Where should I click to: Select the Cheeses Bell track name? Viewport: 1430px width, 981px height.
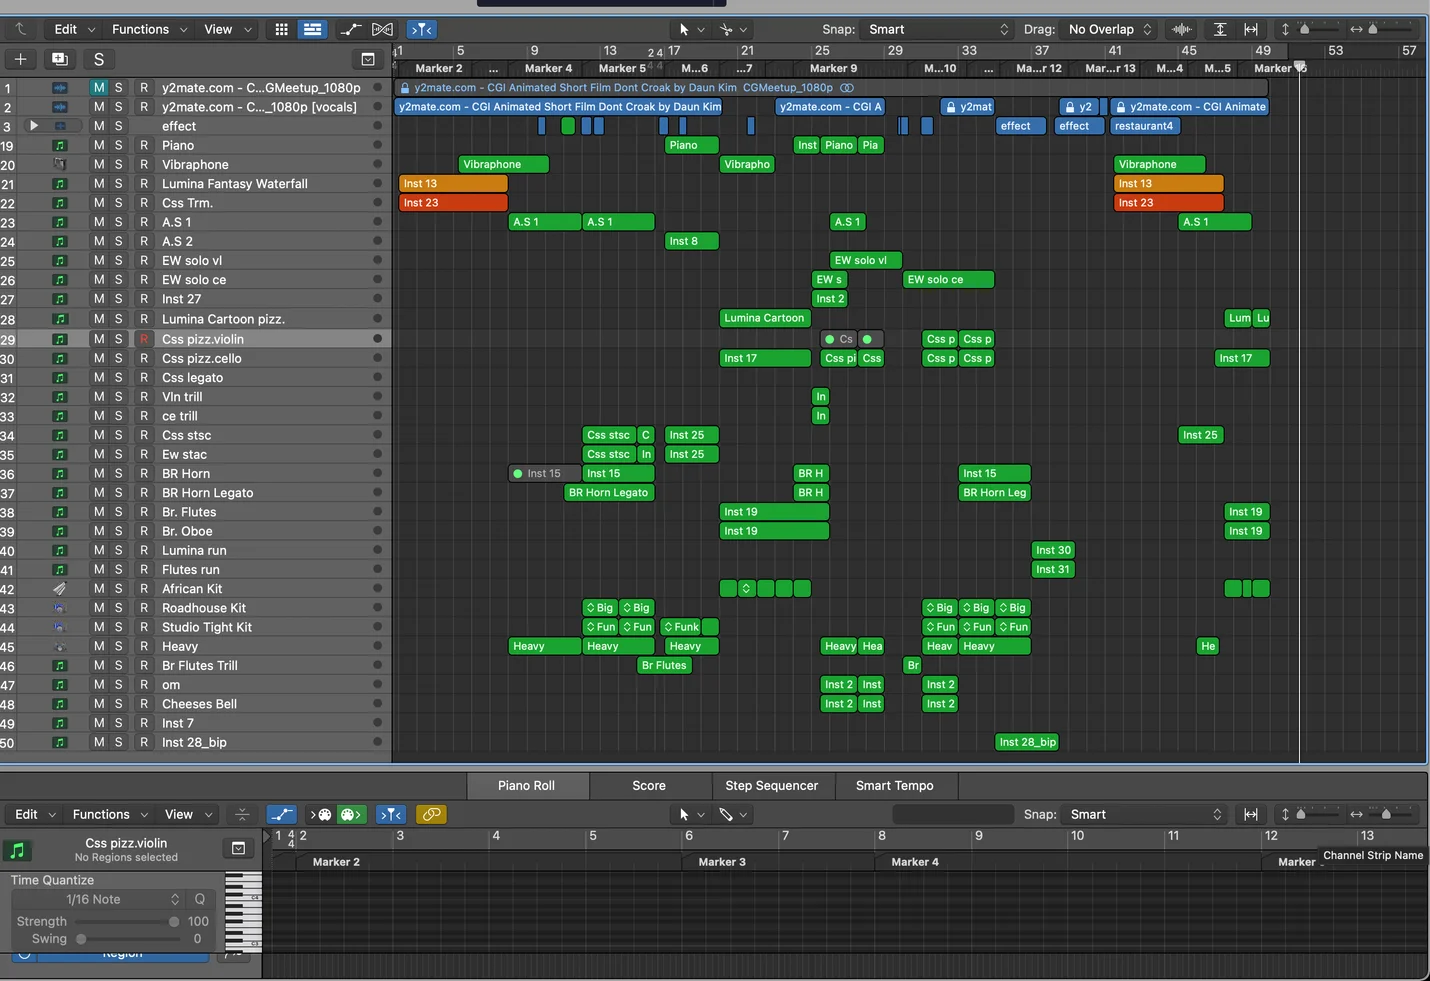(199, 704)
